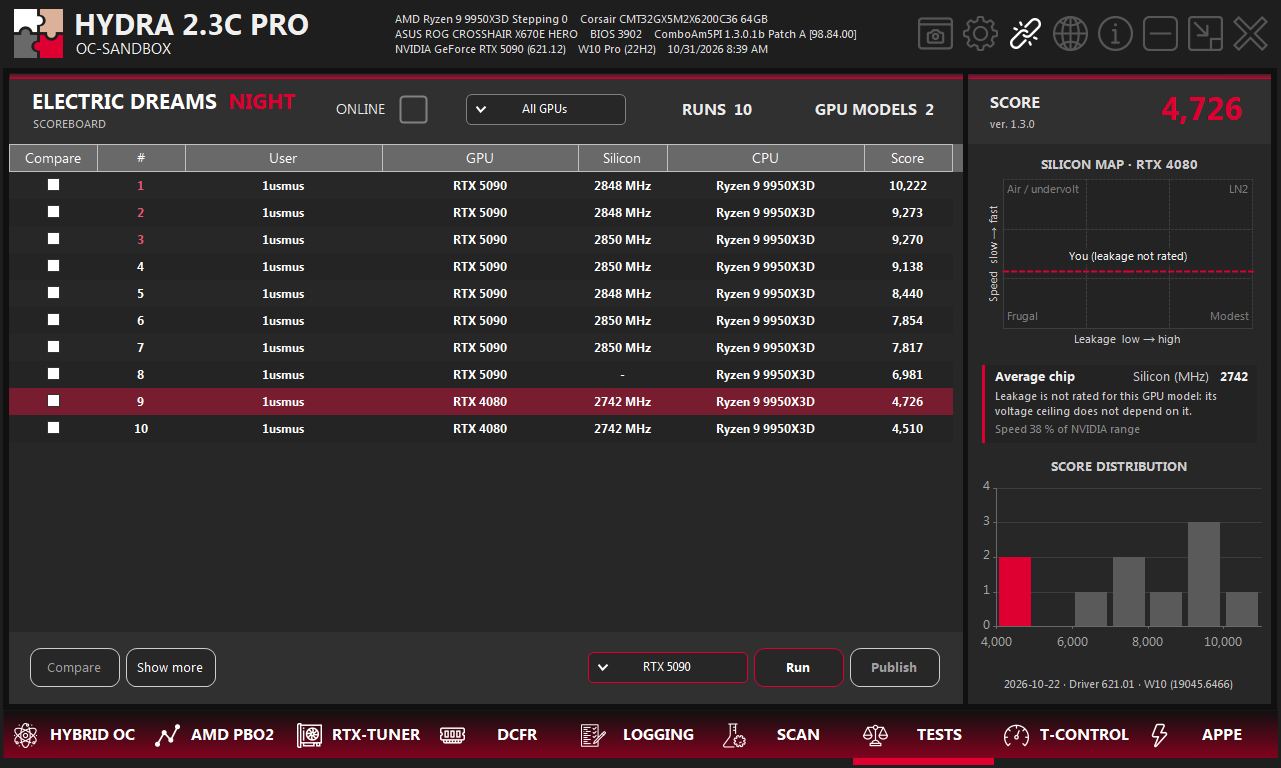This screenshot has width=1281, height=768.
Task: Mark run 5 for comparison
Action: click(53, 293)
